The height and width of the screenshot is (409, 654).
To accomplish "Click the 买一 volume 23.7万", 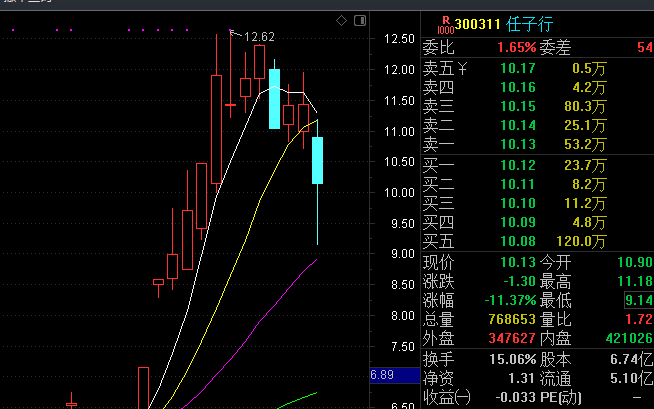I will (585, 166).
